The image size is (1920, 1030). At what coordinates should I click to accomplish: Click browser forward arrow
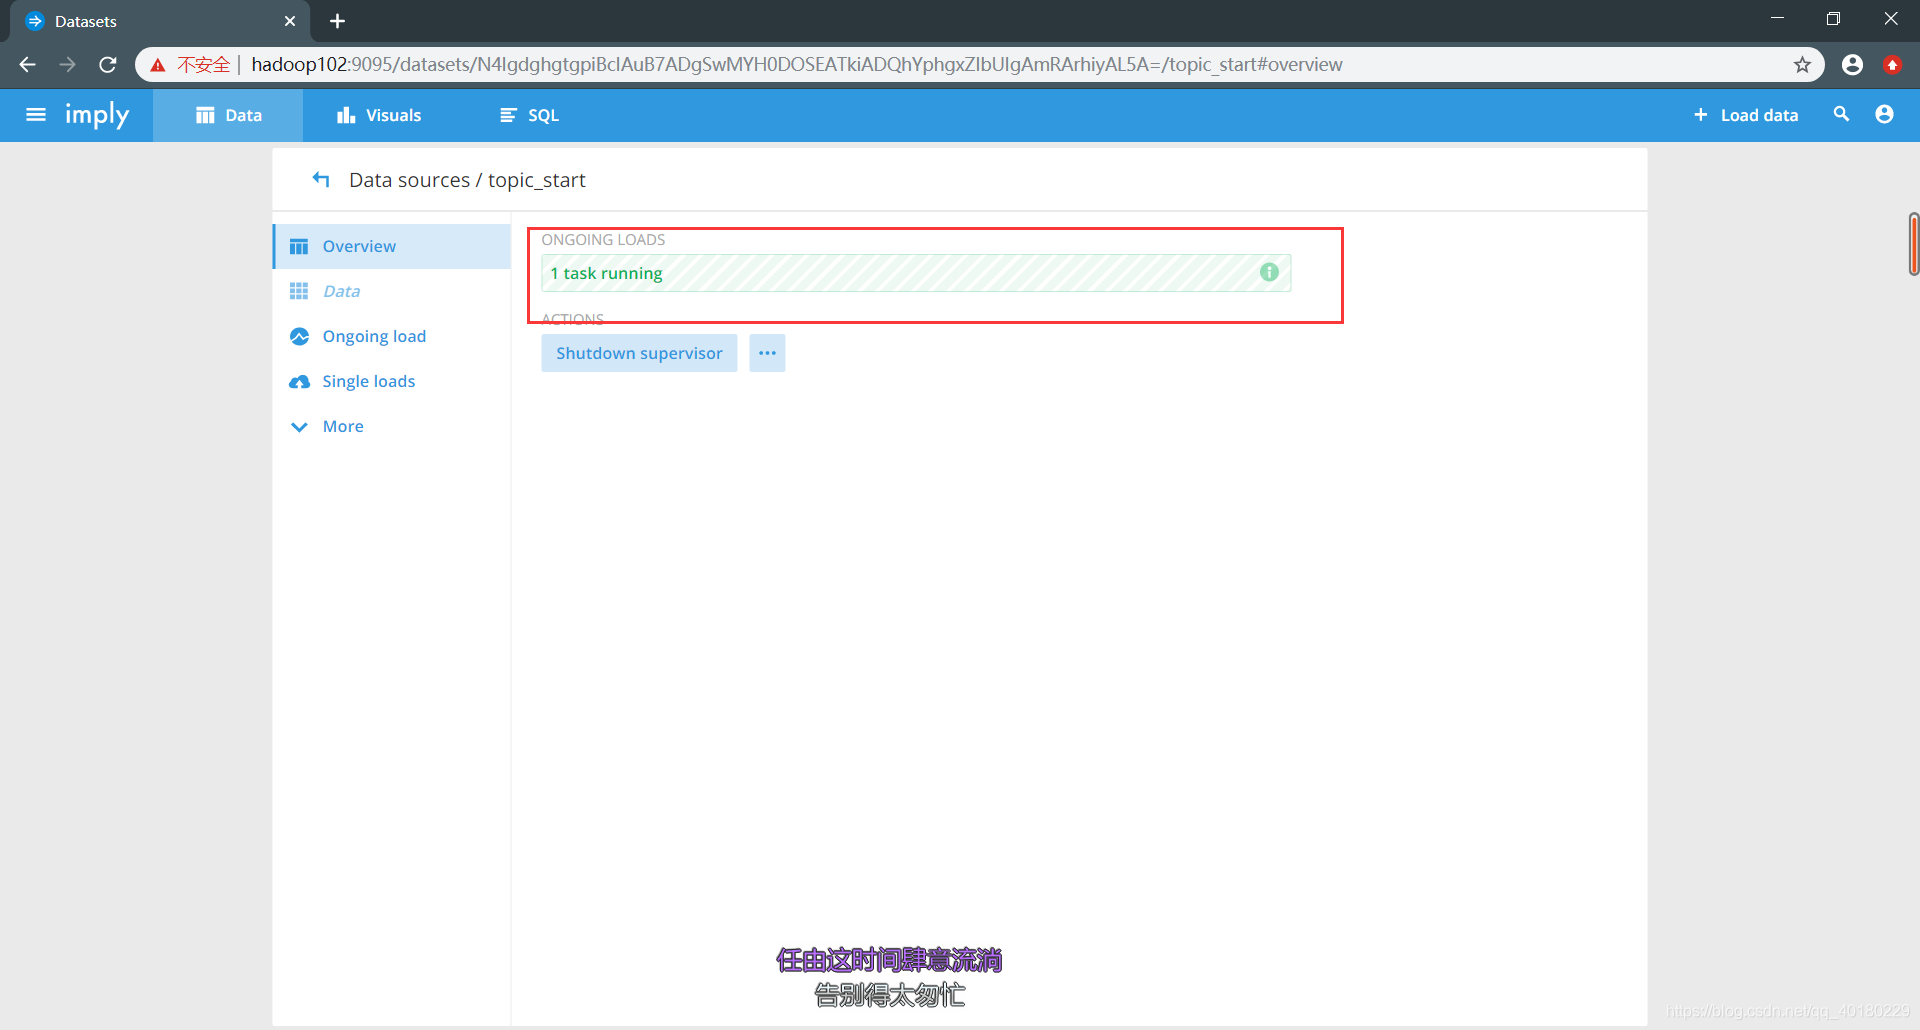click(67, 65)
